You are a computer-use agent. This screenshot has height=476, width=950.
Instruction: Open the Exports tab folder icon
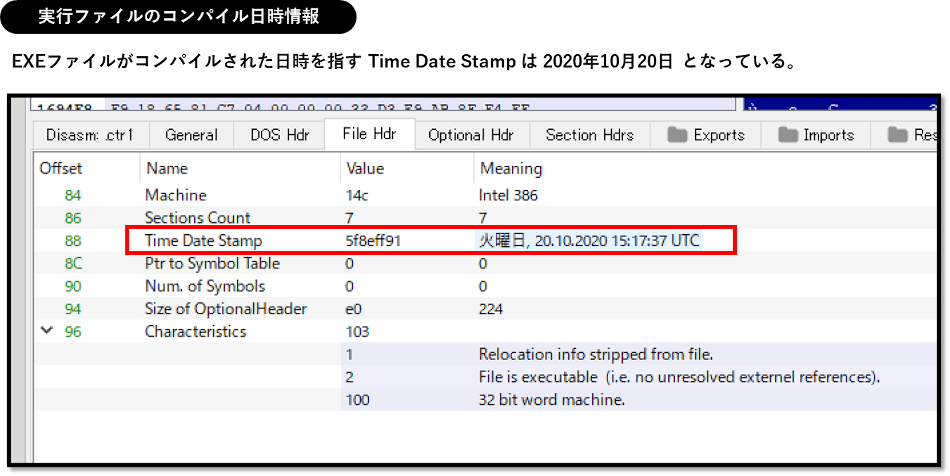point(678,135)
